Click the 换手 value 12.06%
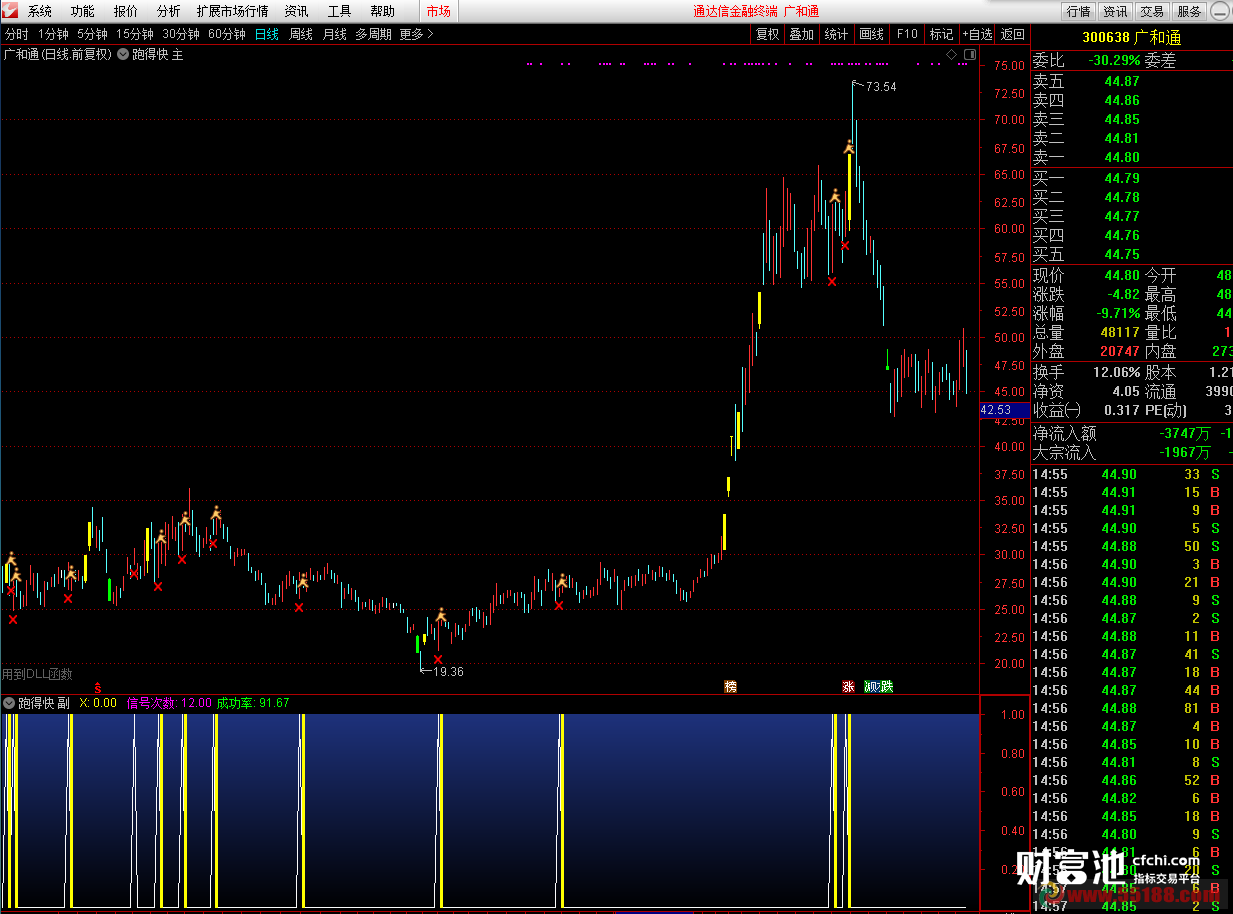Viewport: 1233px width, 914px height. [1116, 372]
